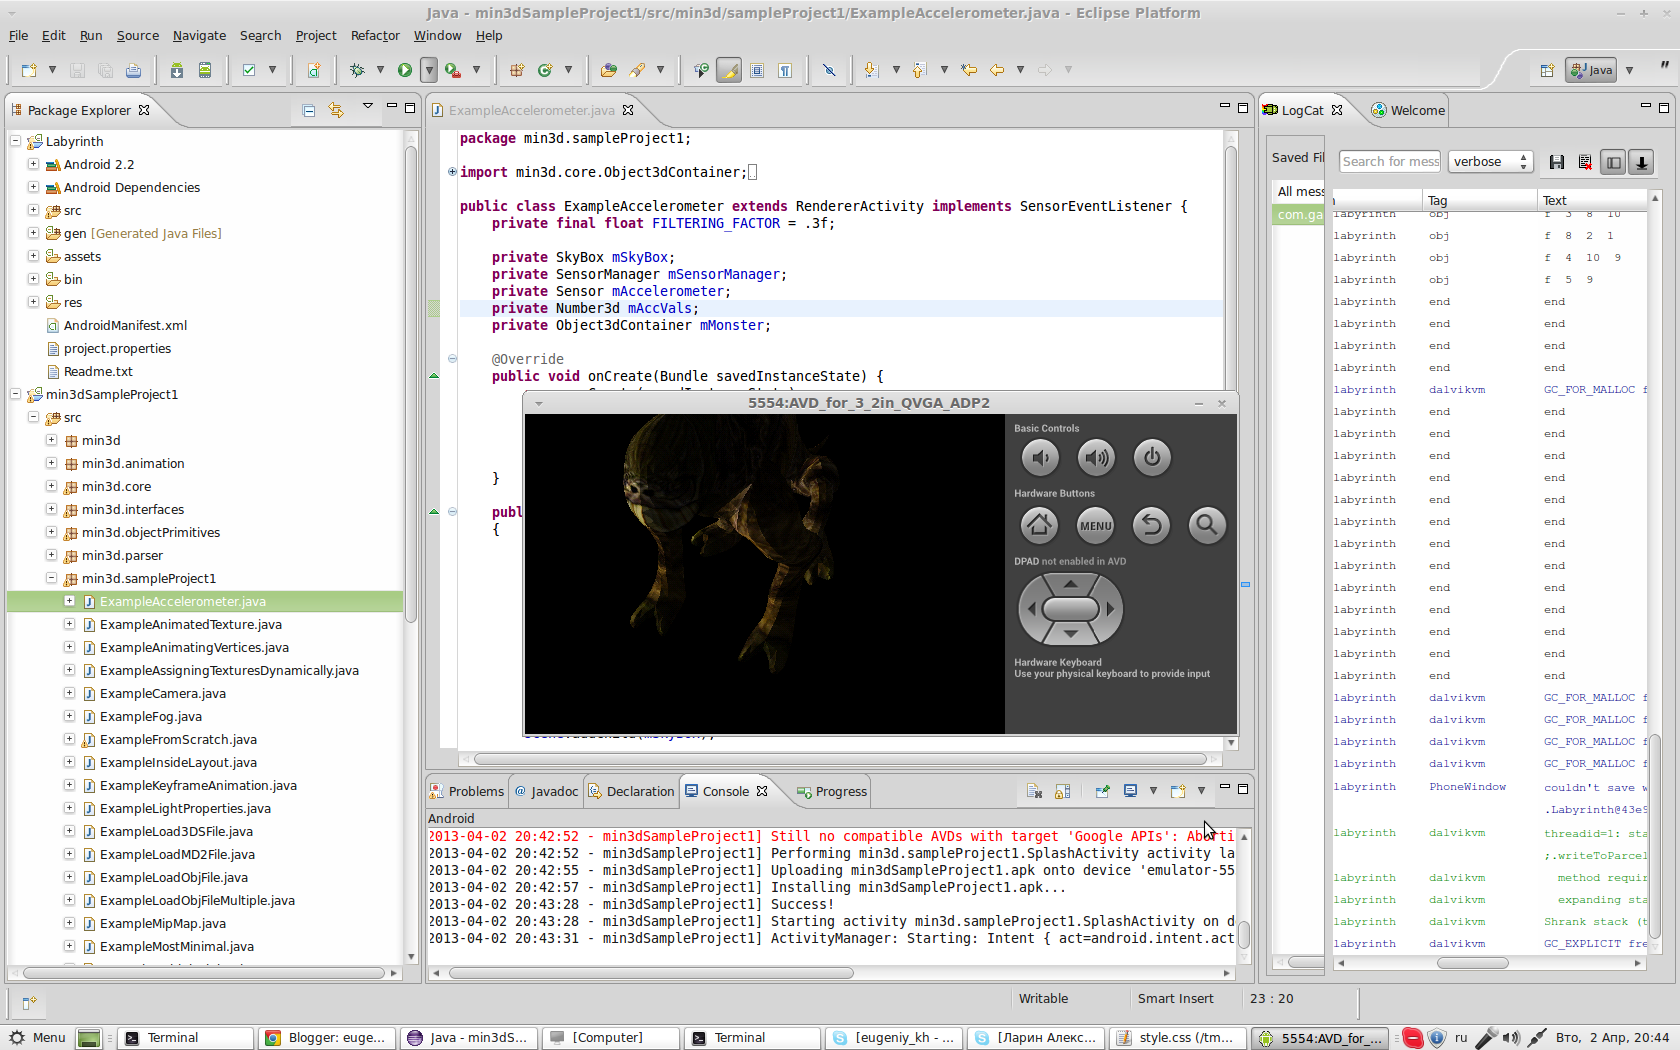Toggle LogCat scroll lock arrow button
Screen dimensions: 1680x1050
[x=1641, y=162]
